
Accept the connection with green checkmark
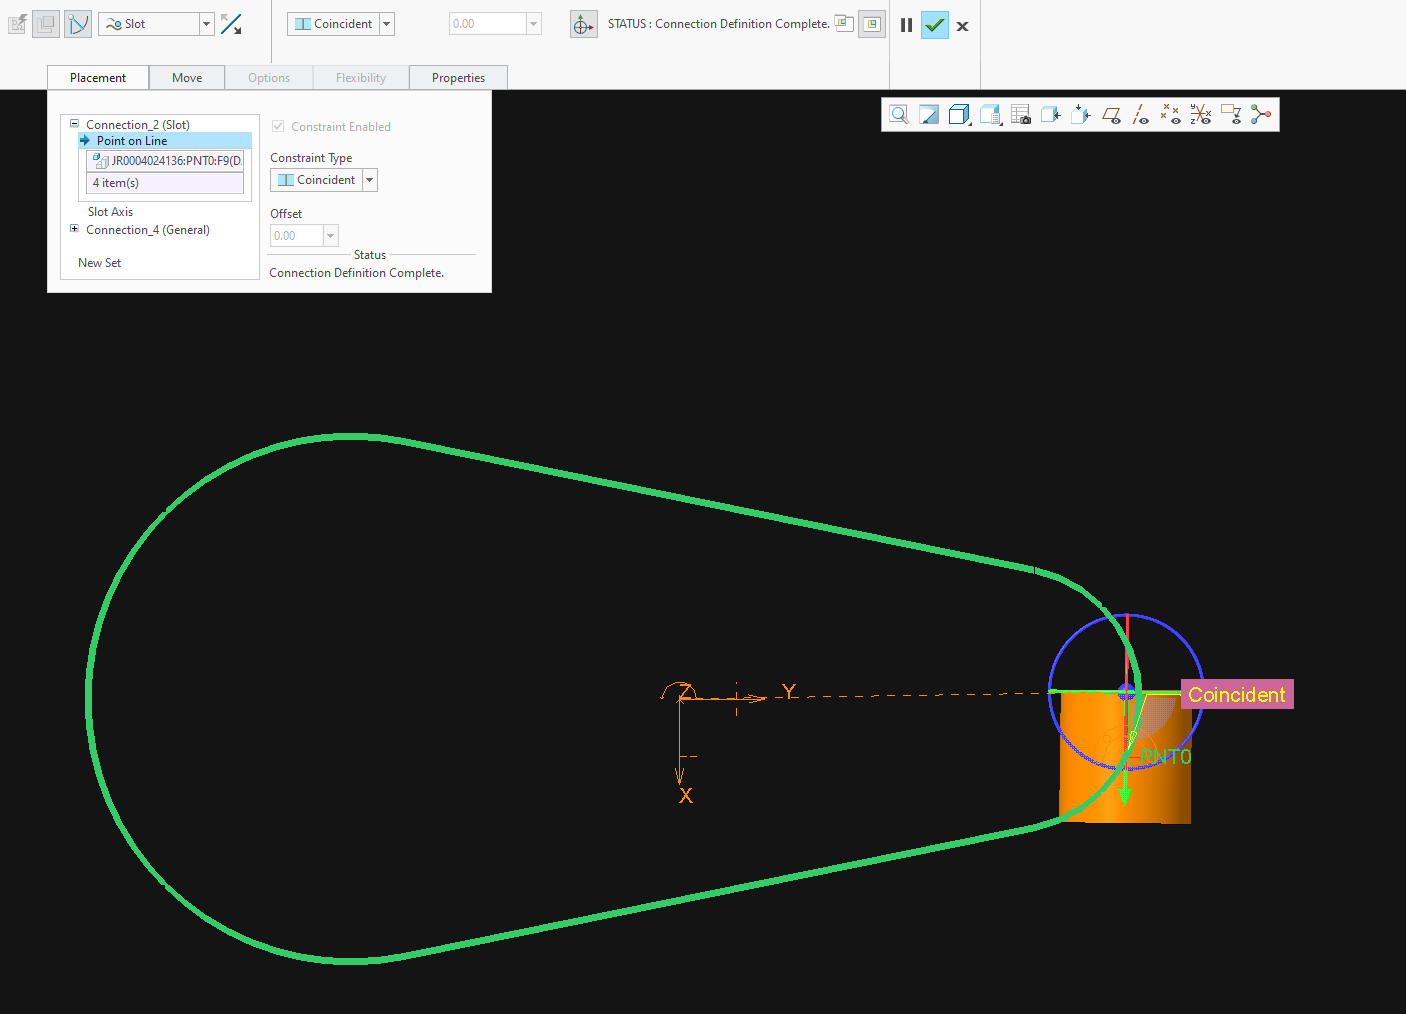point(934,25)
